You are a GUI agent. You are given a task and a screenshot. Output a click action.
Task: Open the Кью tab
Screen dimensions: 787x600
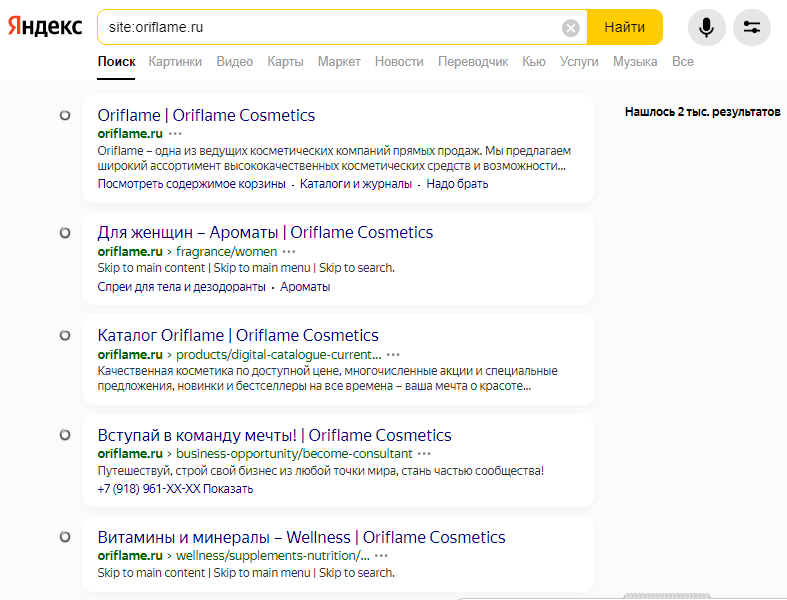pos(534,62)
